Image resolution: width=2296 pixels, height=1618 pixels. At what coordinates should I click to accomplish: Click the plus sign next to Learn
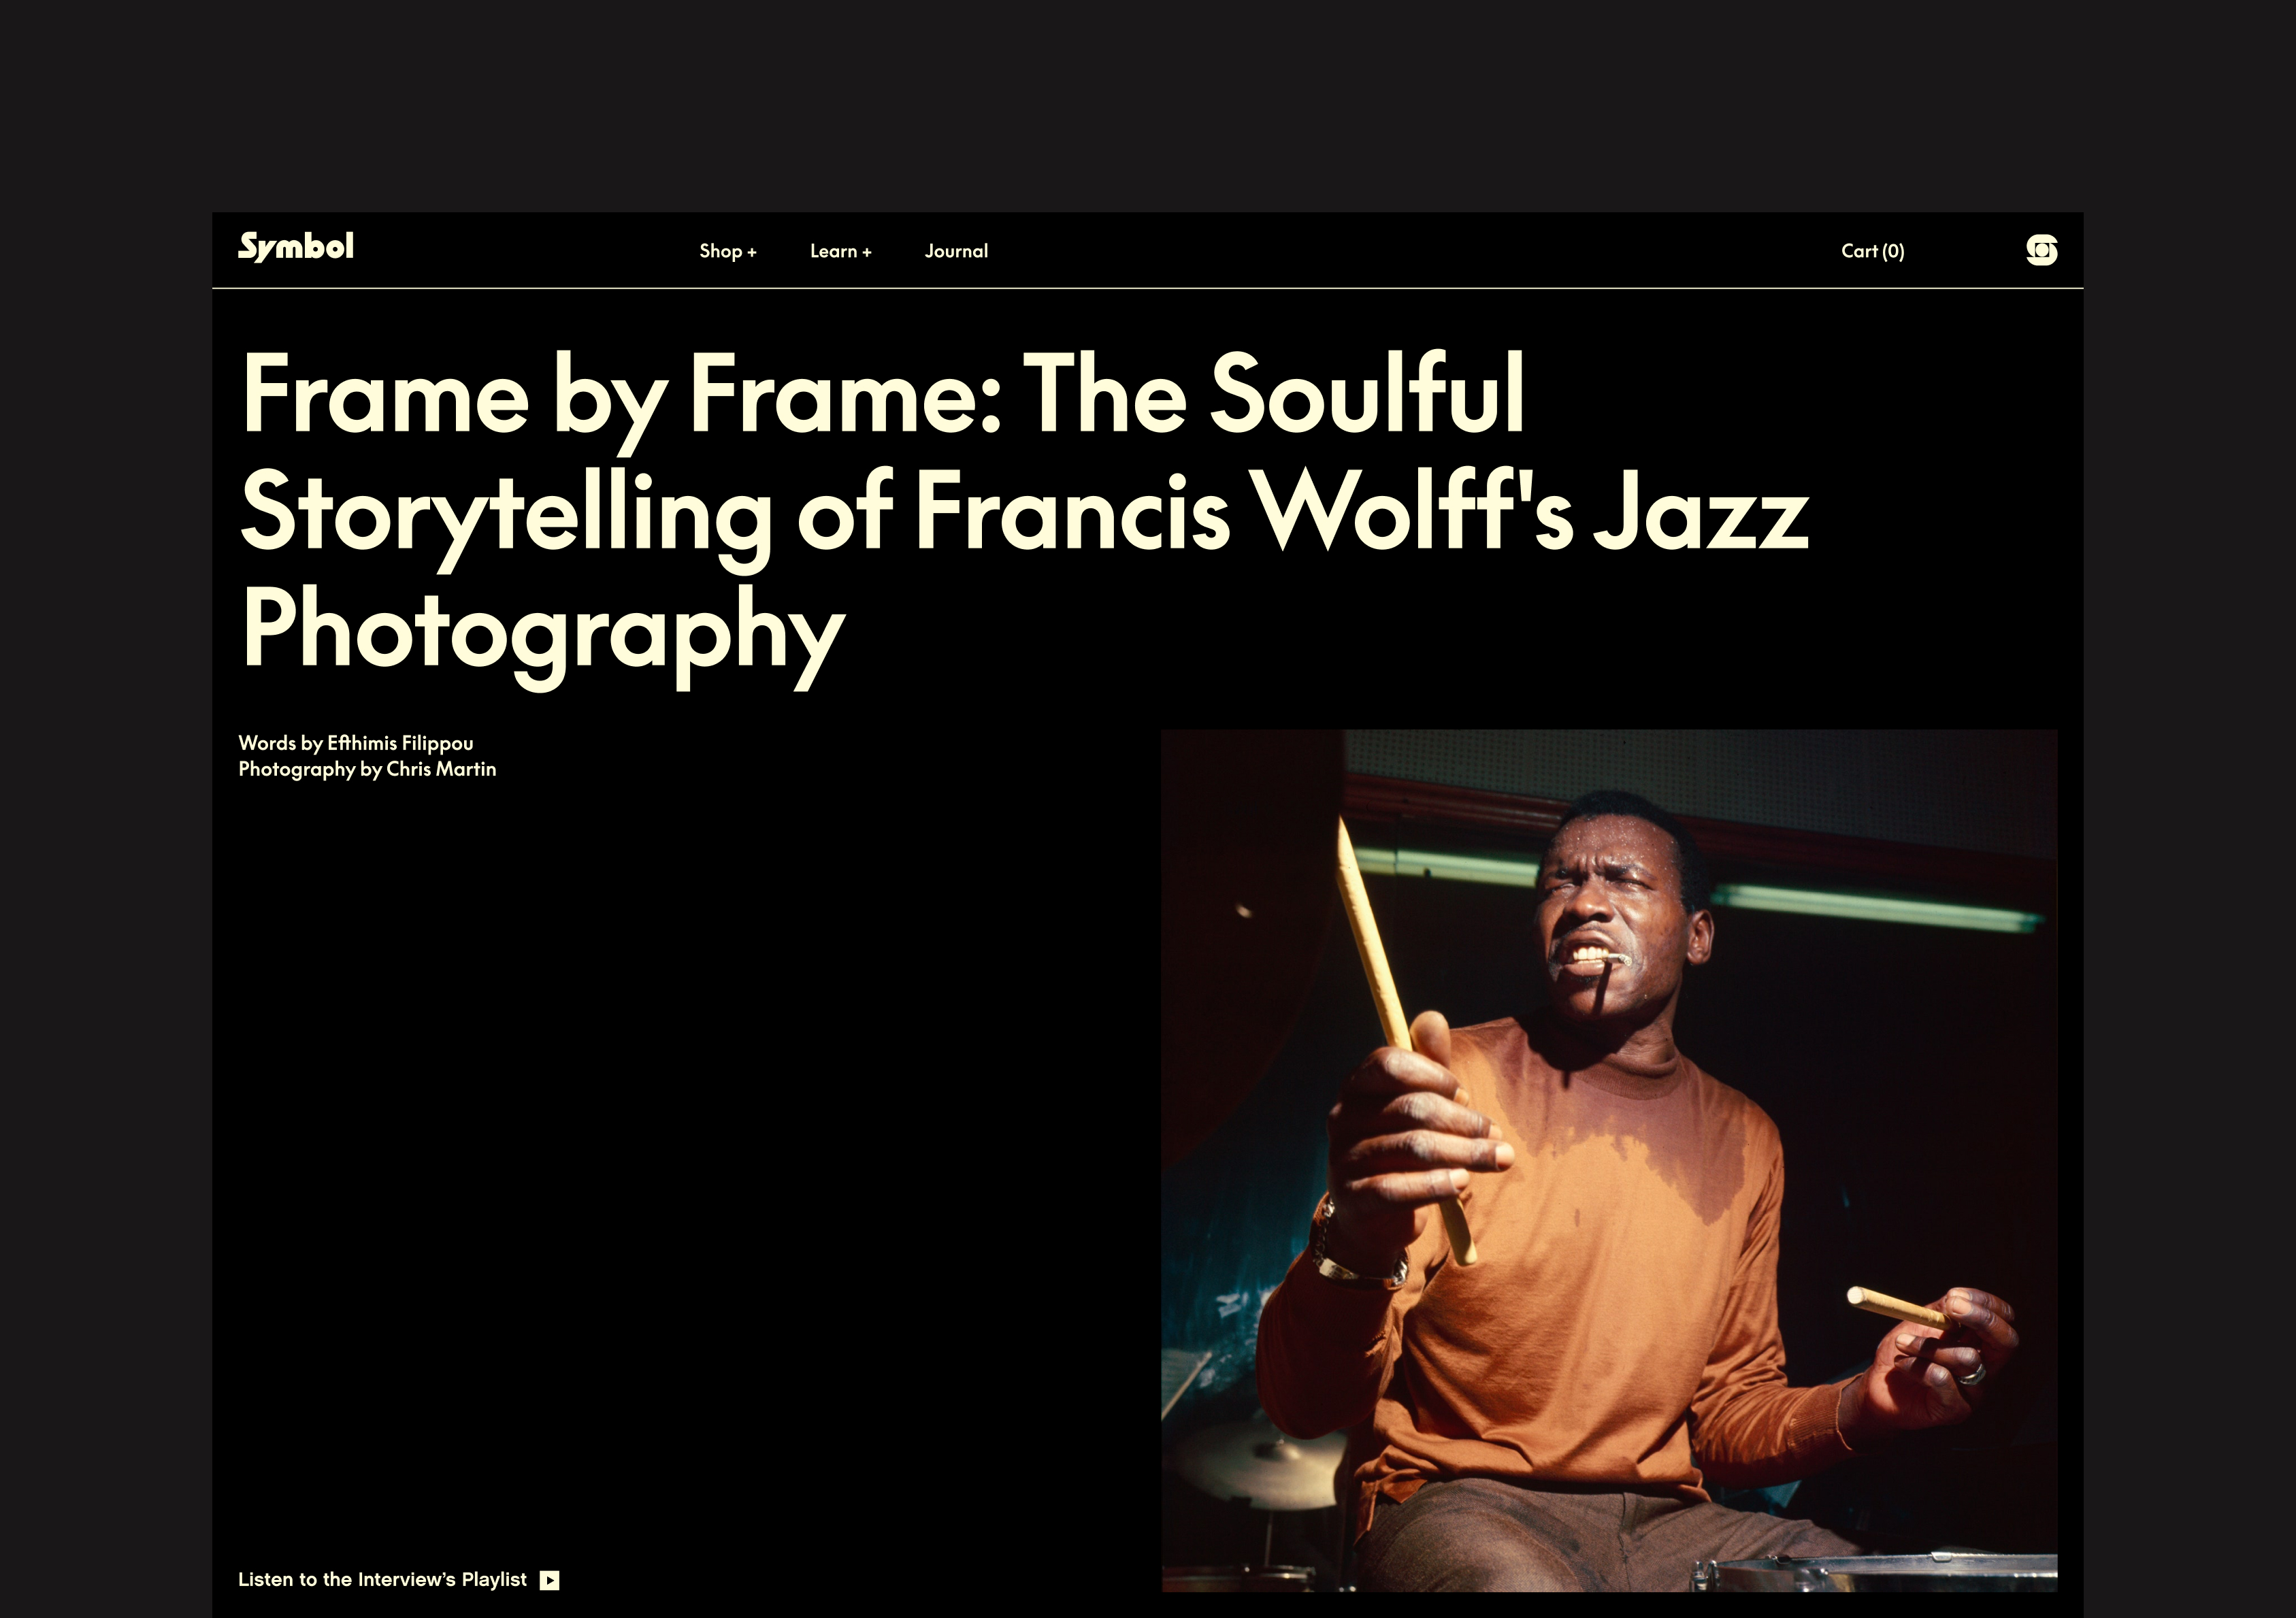coord(867,252)
